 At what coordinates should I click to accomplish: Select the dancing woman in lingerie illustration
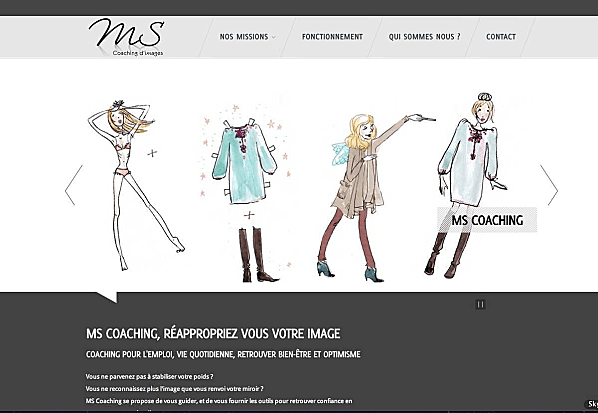pyautogui.click(x=136, y=185)
